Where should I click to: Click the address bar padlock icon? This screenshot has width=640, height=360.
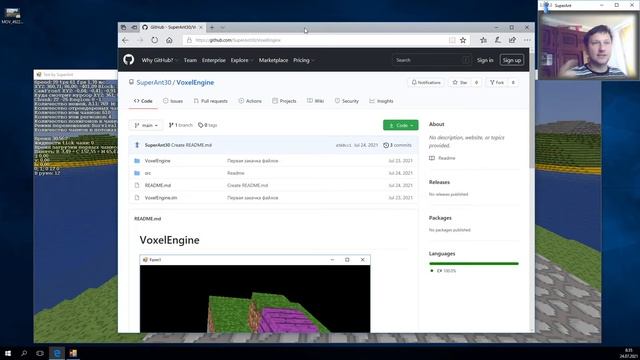[x=189, y=40]
